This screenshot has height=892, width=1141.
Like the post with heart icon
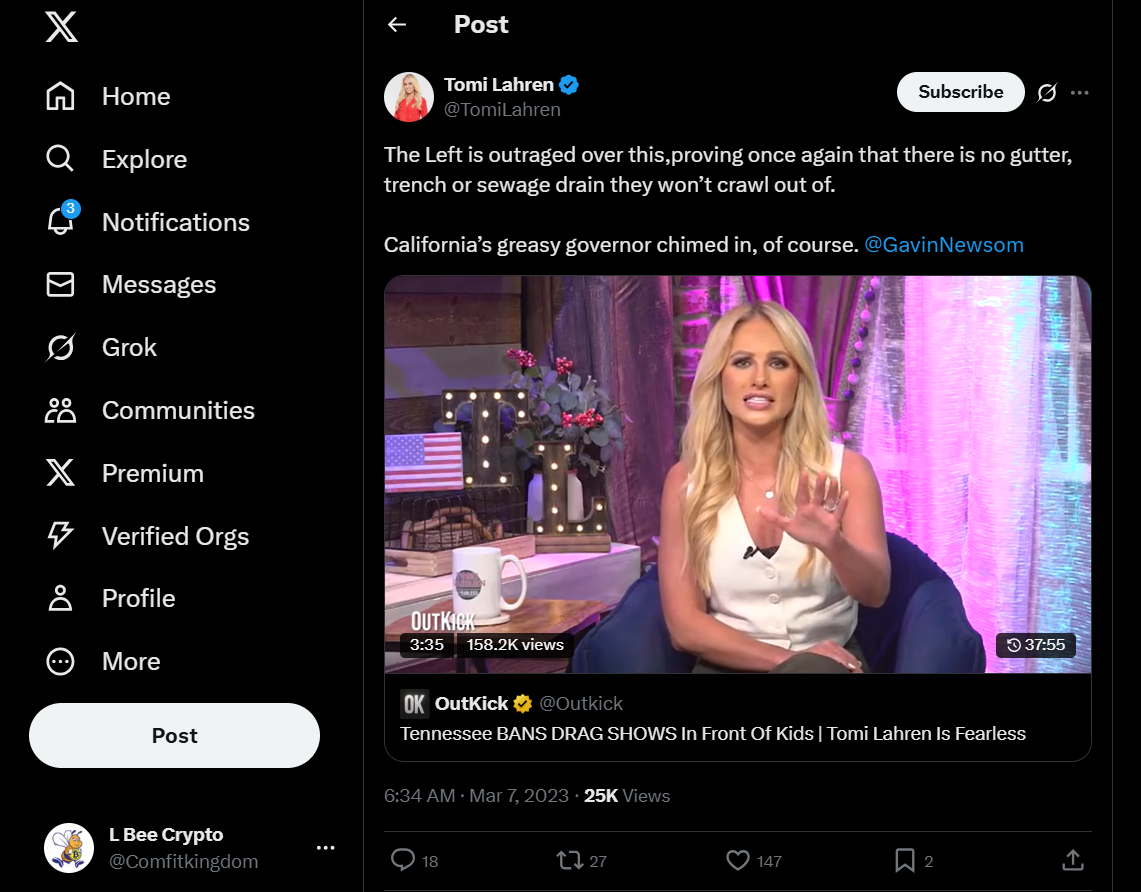[x=738, y=860]
